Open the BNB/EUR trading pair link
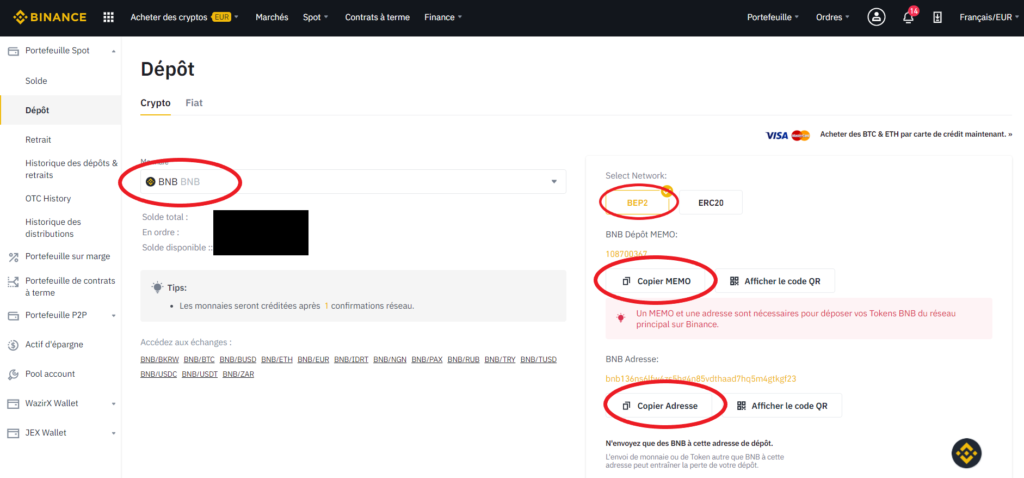Image resolution: width=1024 pixels, height=478 pixels. (x=313, y=360)
